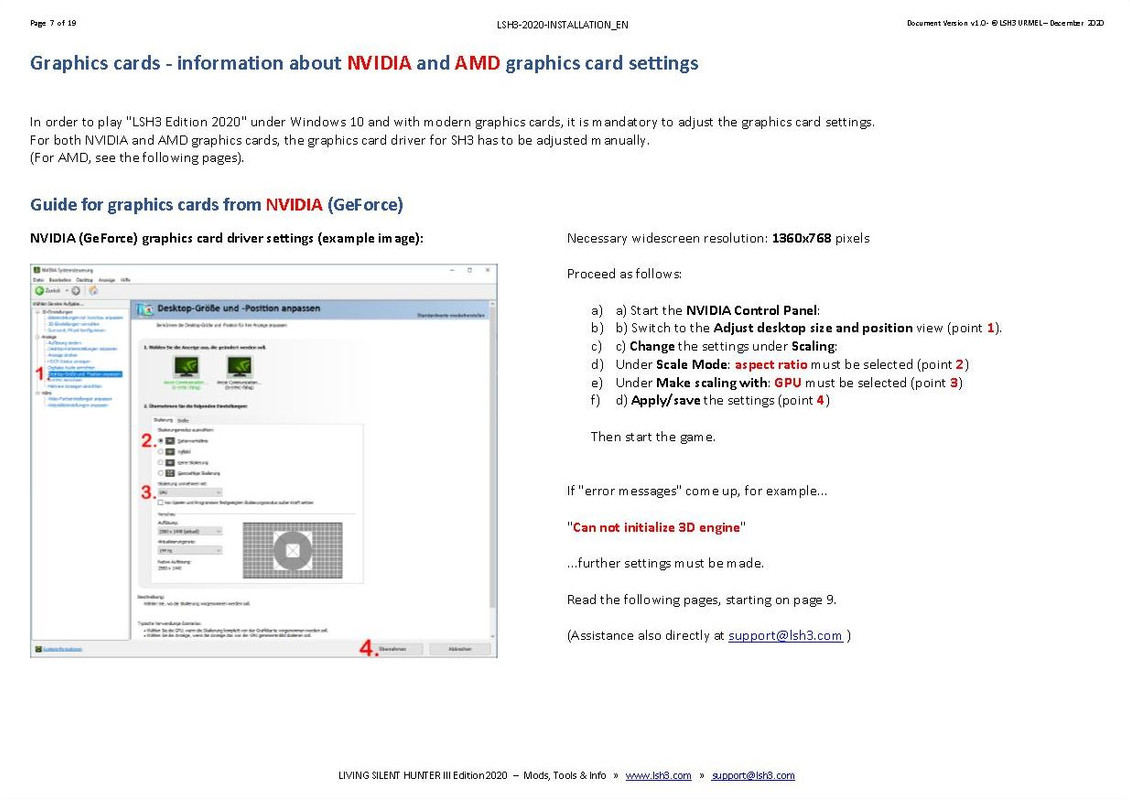Open the Bearbeiten menu

pyautogui.click(x=60, y=280)
